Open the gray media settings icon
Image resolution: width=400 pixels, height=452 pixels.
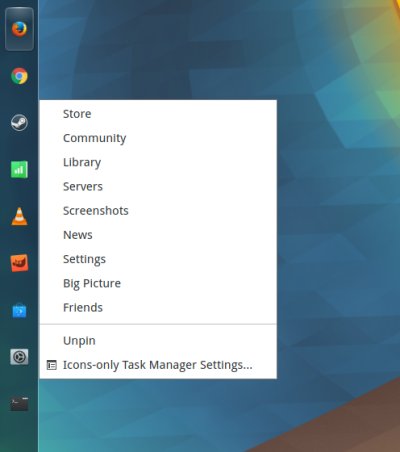point(19,357)
